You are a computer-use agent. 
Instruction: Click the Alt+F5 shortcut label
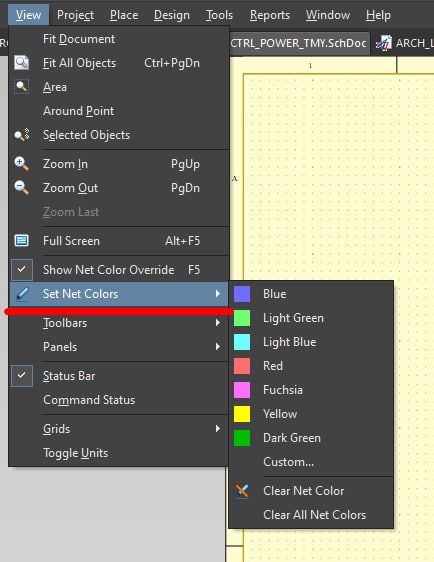[182, 240]
